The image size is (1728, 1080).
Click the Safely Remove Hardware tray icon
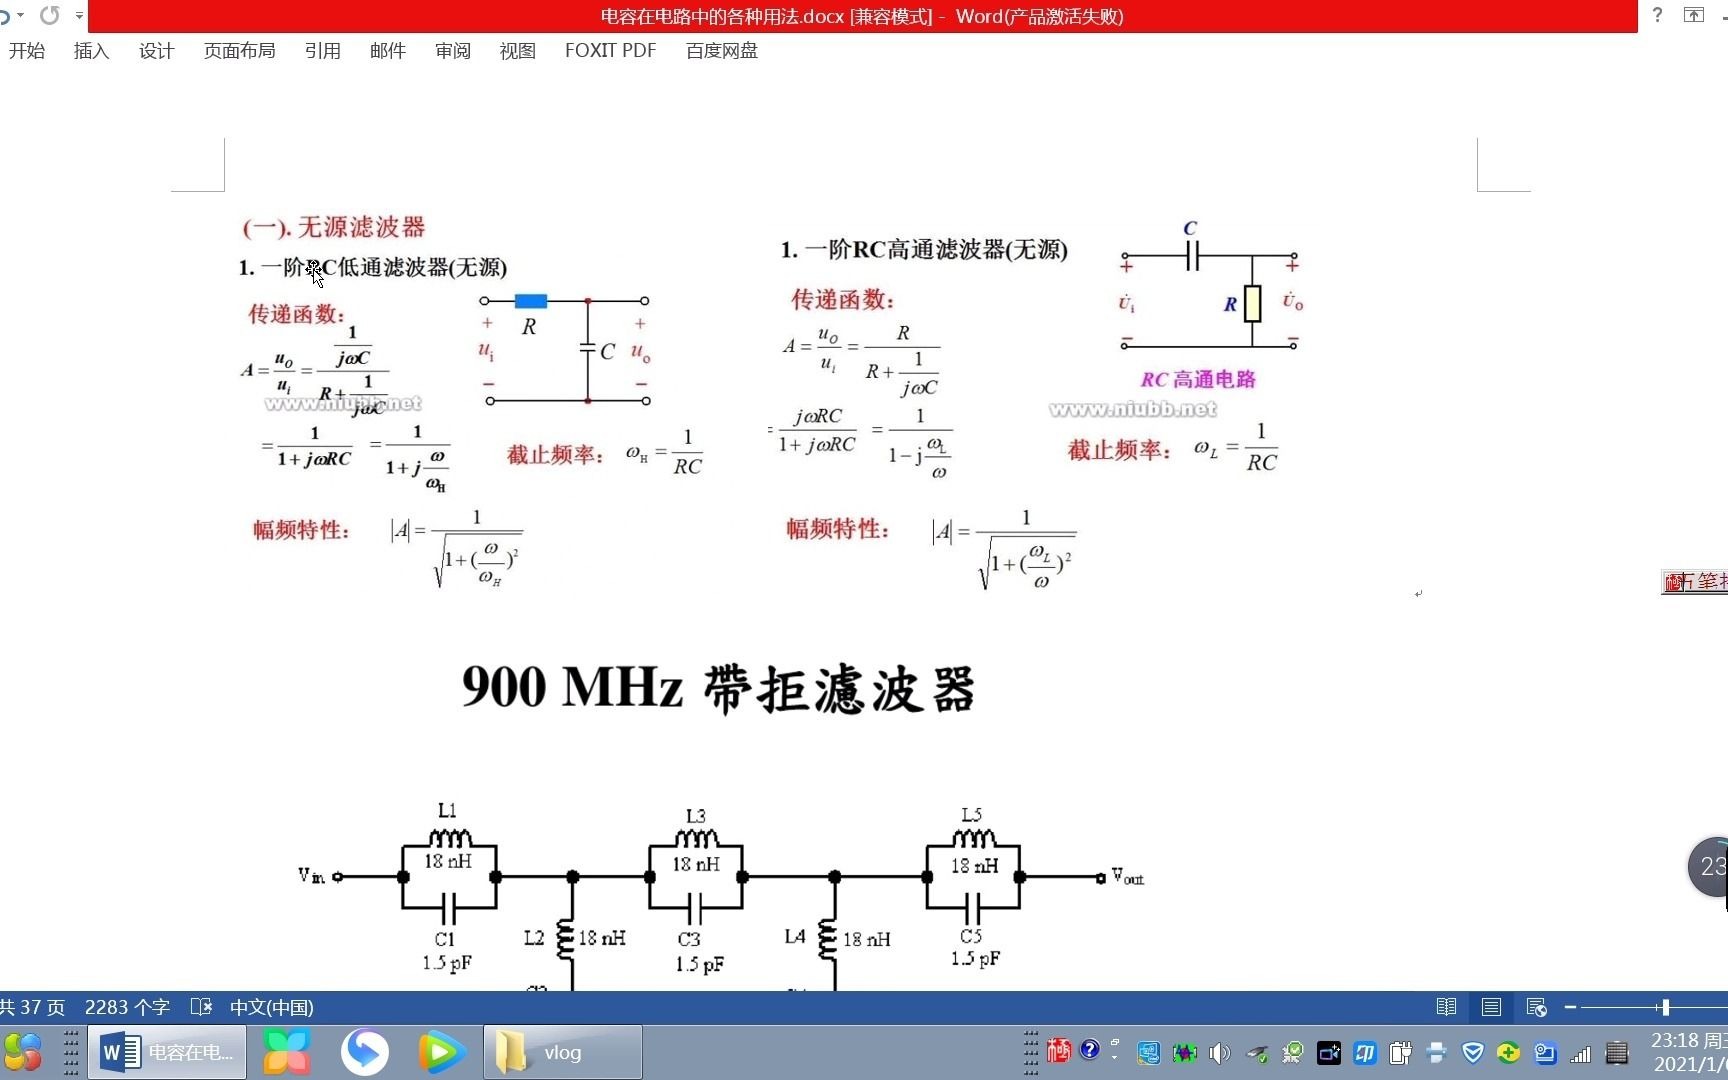click(x=1257, y=1053)
